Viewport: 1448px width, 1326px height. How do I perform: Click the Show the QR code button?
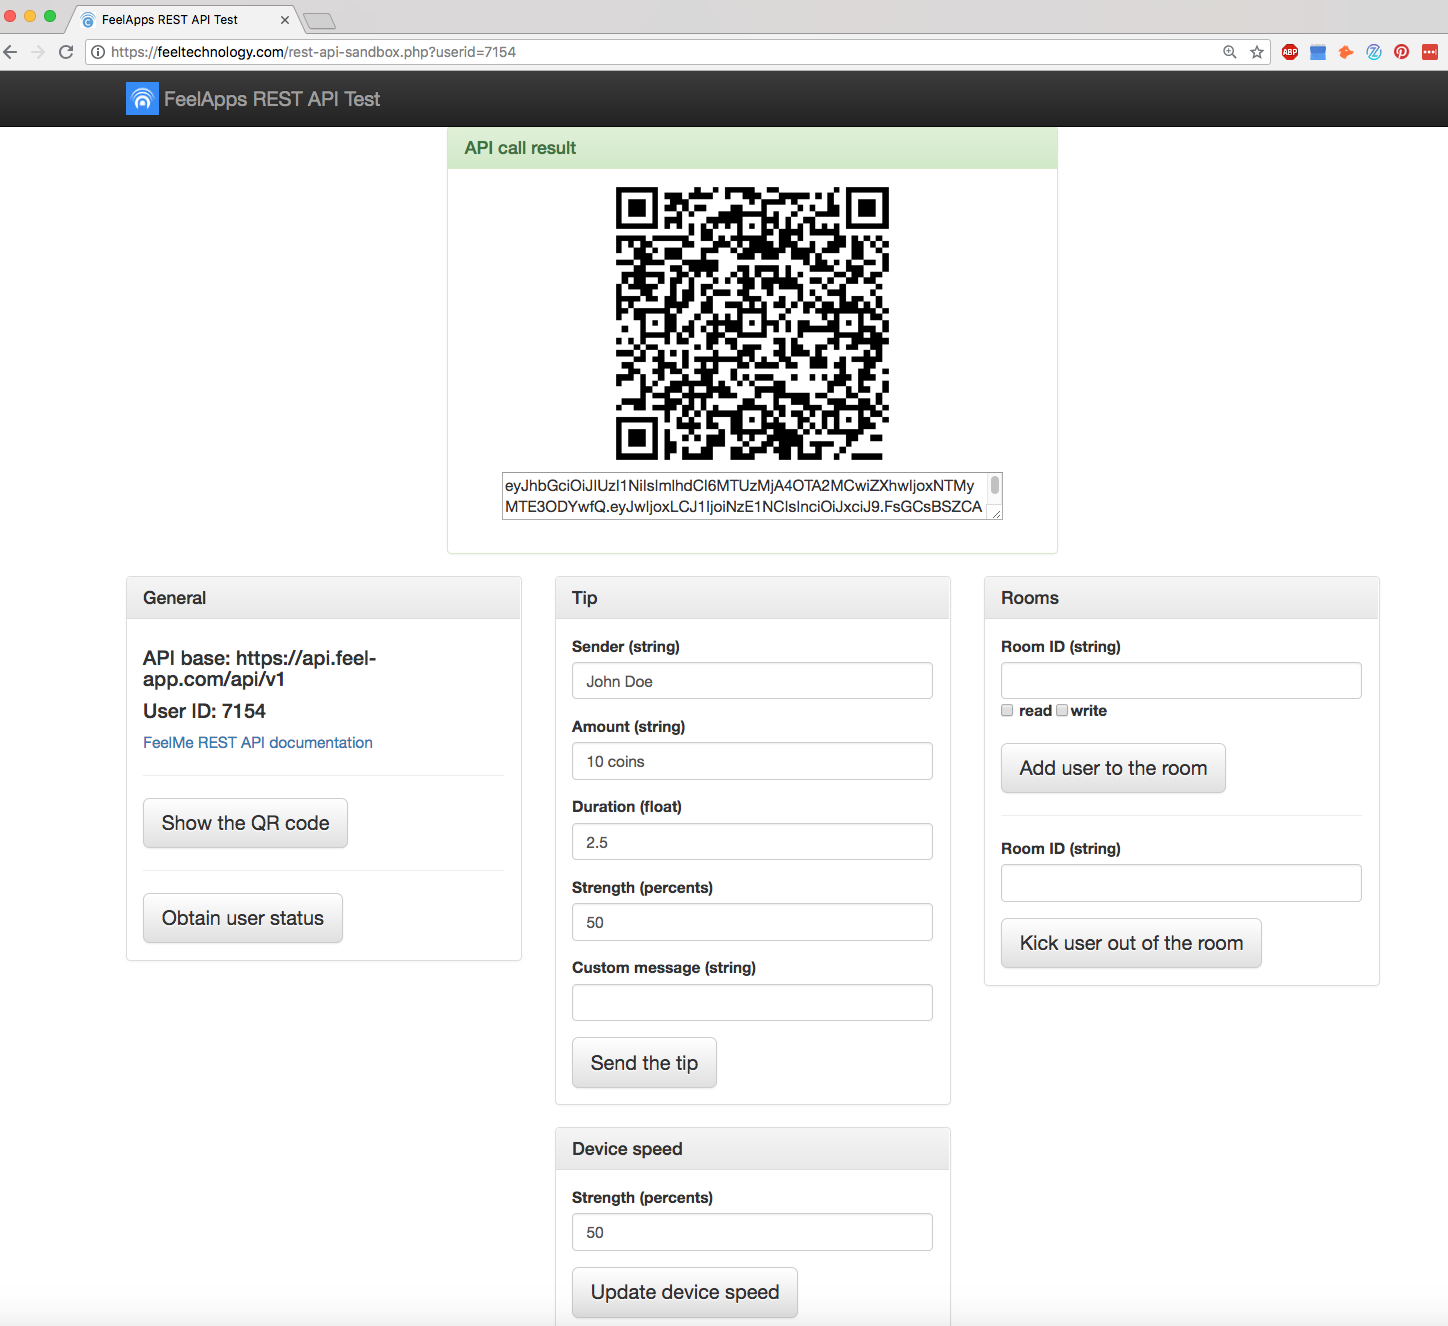(x=245, y=822)
